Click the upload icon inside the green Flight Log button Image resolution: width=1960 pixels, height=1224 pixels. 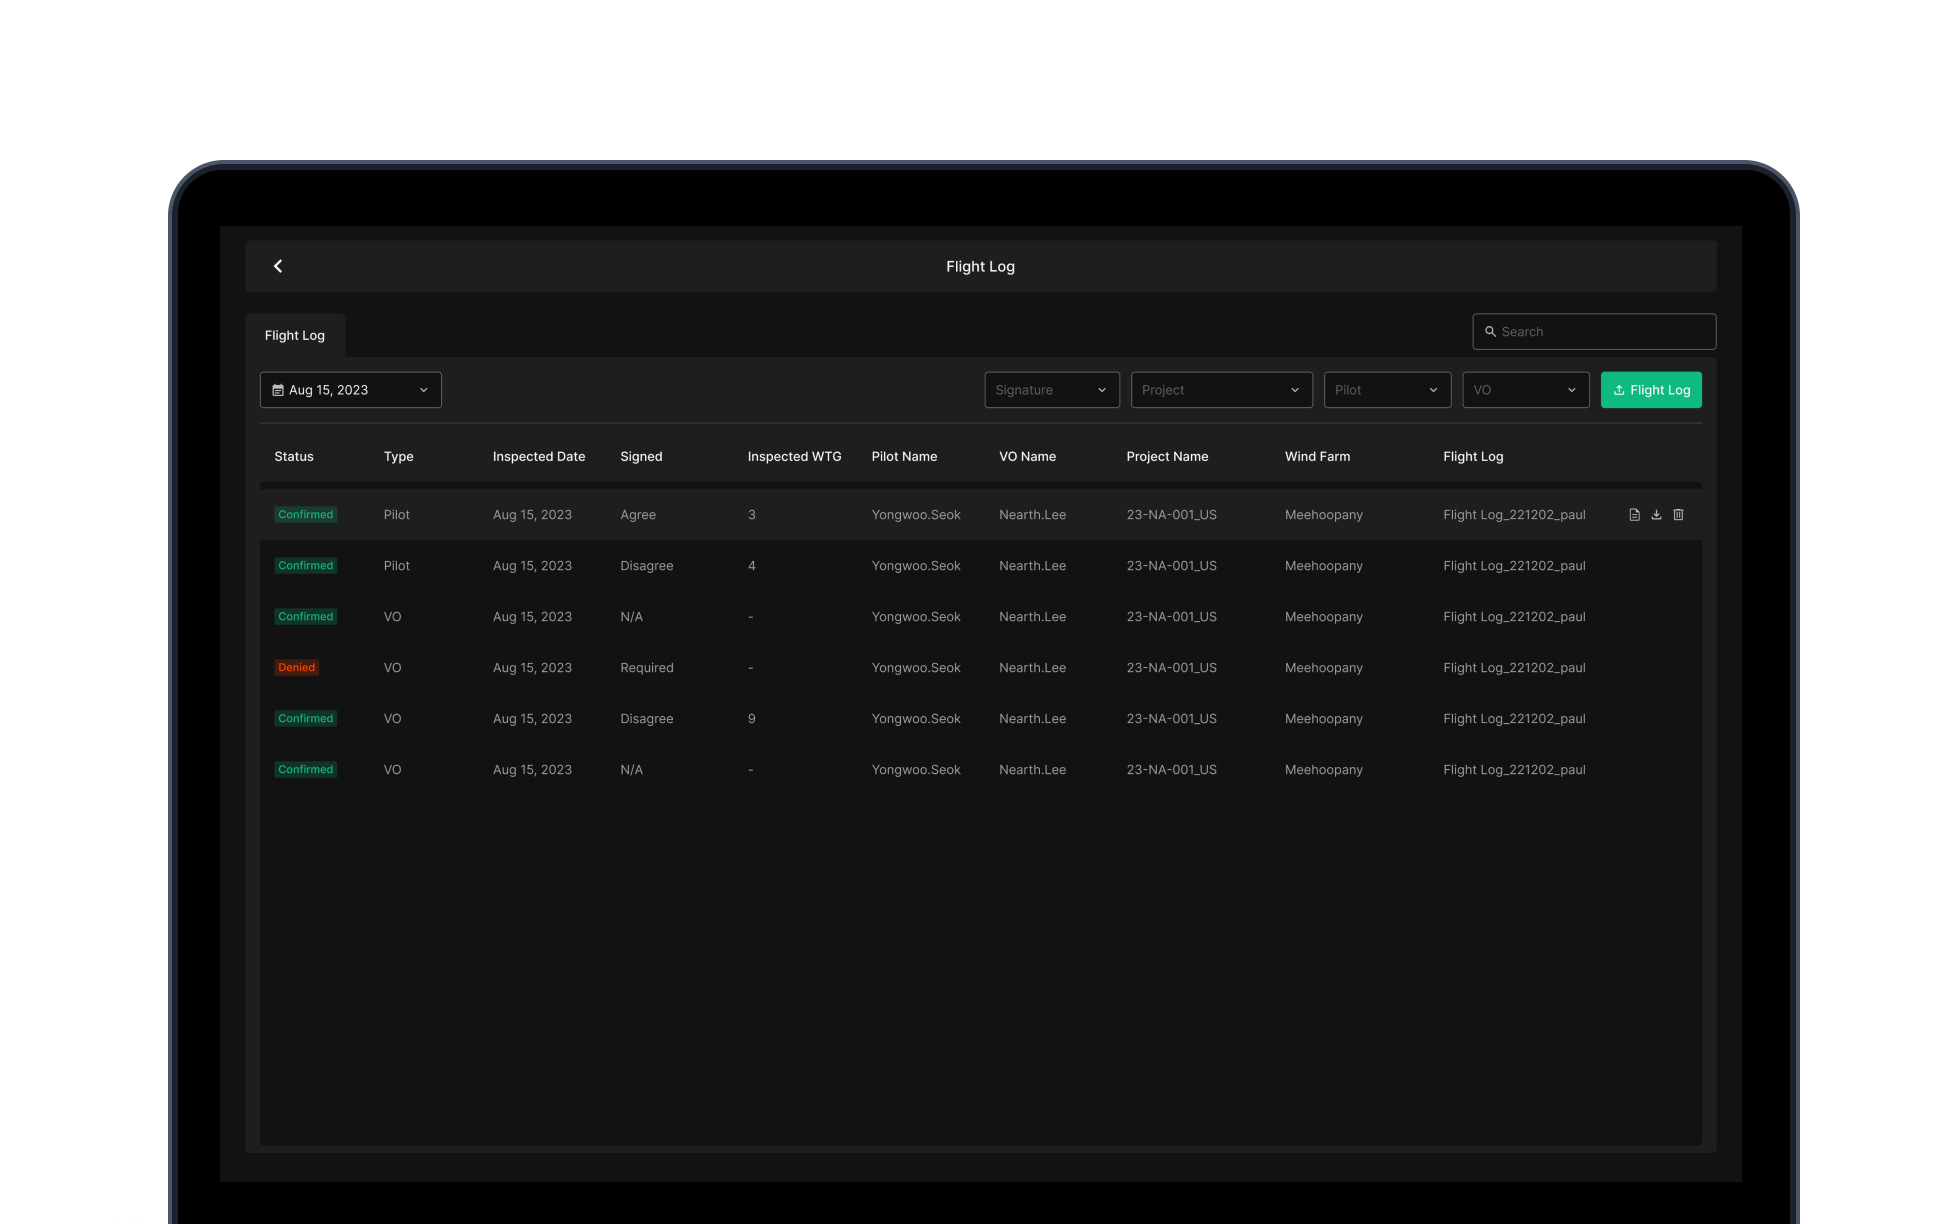click(1618, 390)
